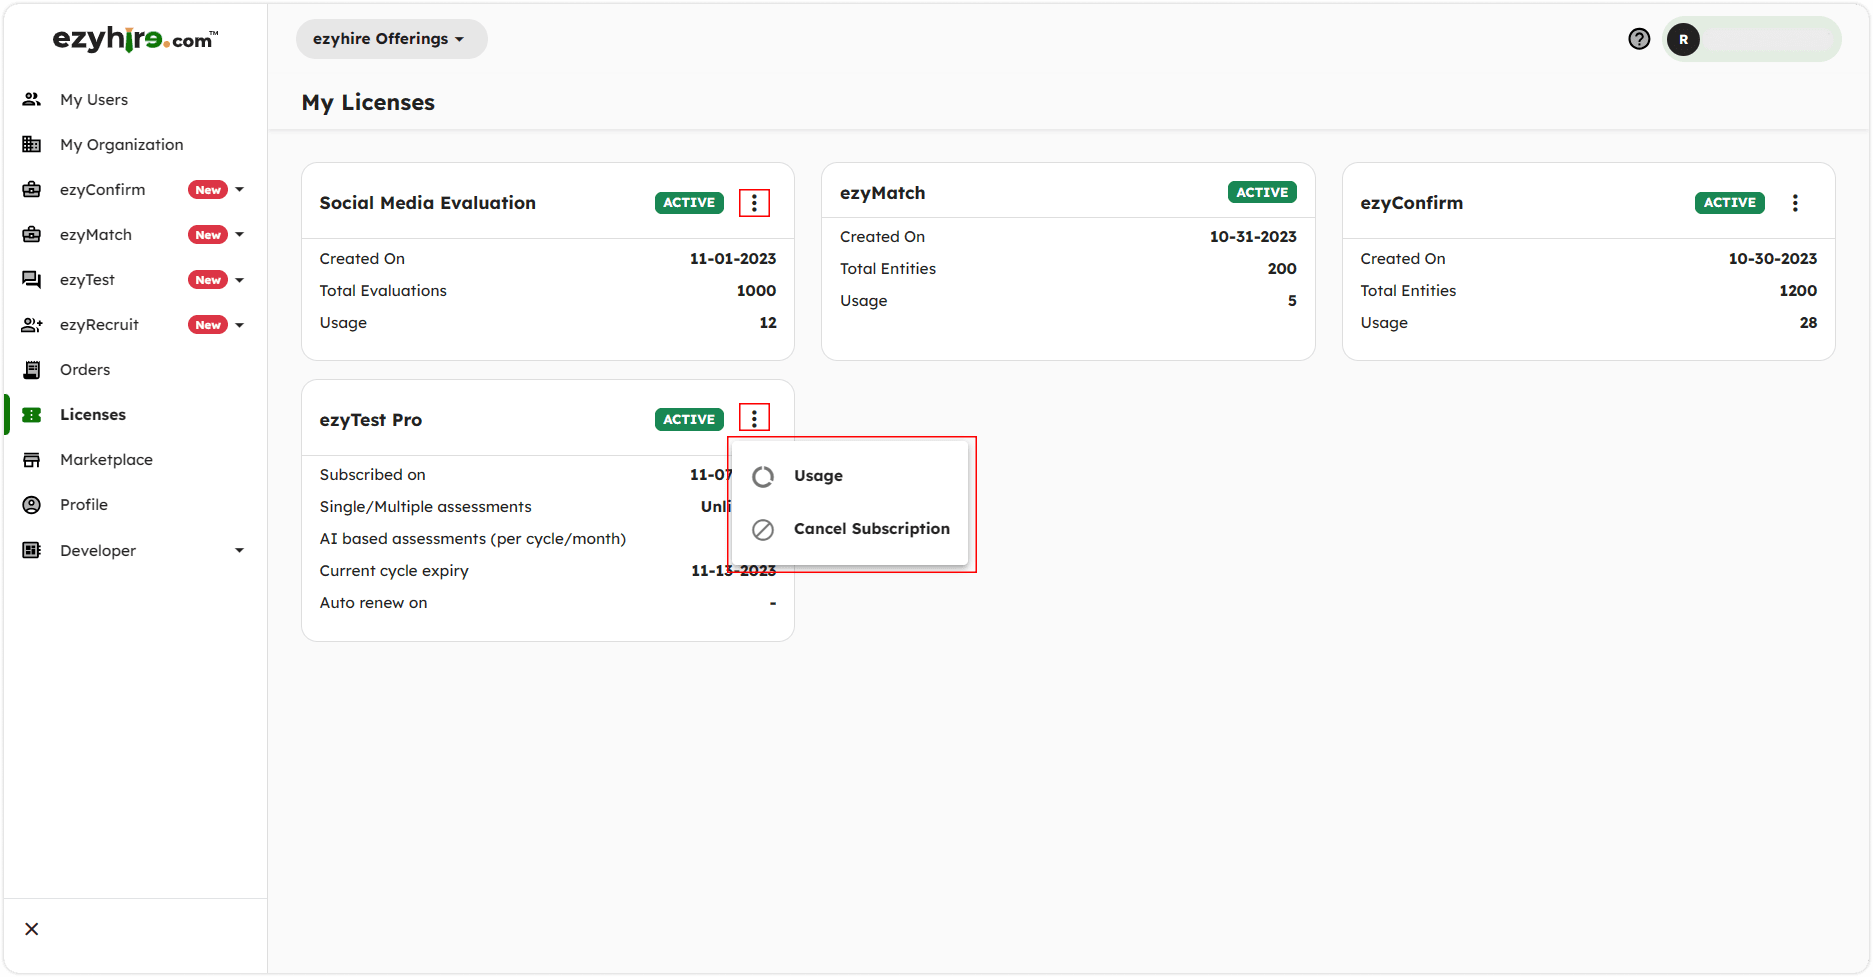Click AI based assessments label
1873x977 pixels.
click(473, 539)
